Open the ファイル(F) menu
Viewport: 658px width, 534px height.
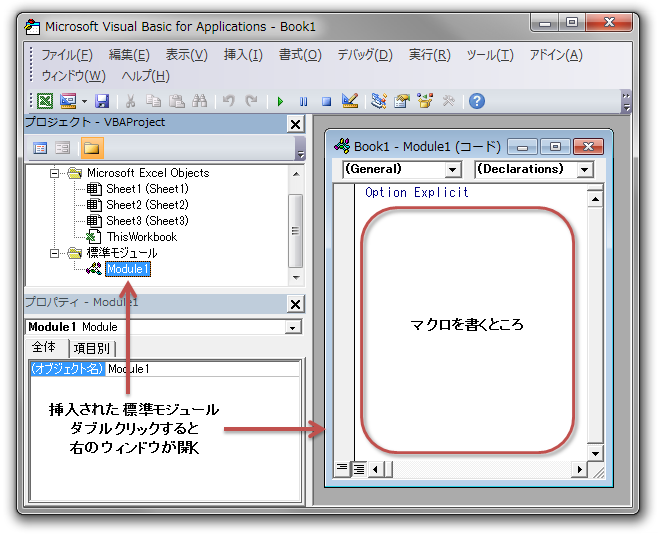tap(67, 55)
